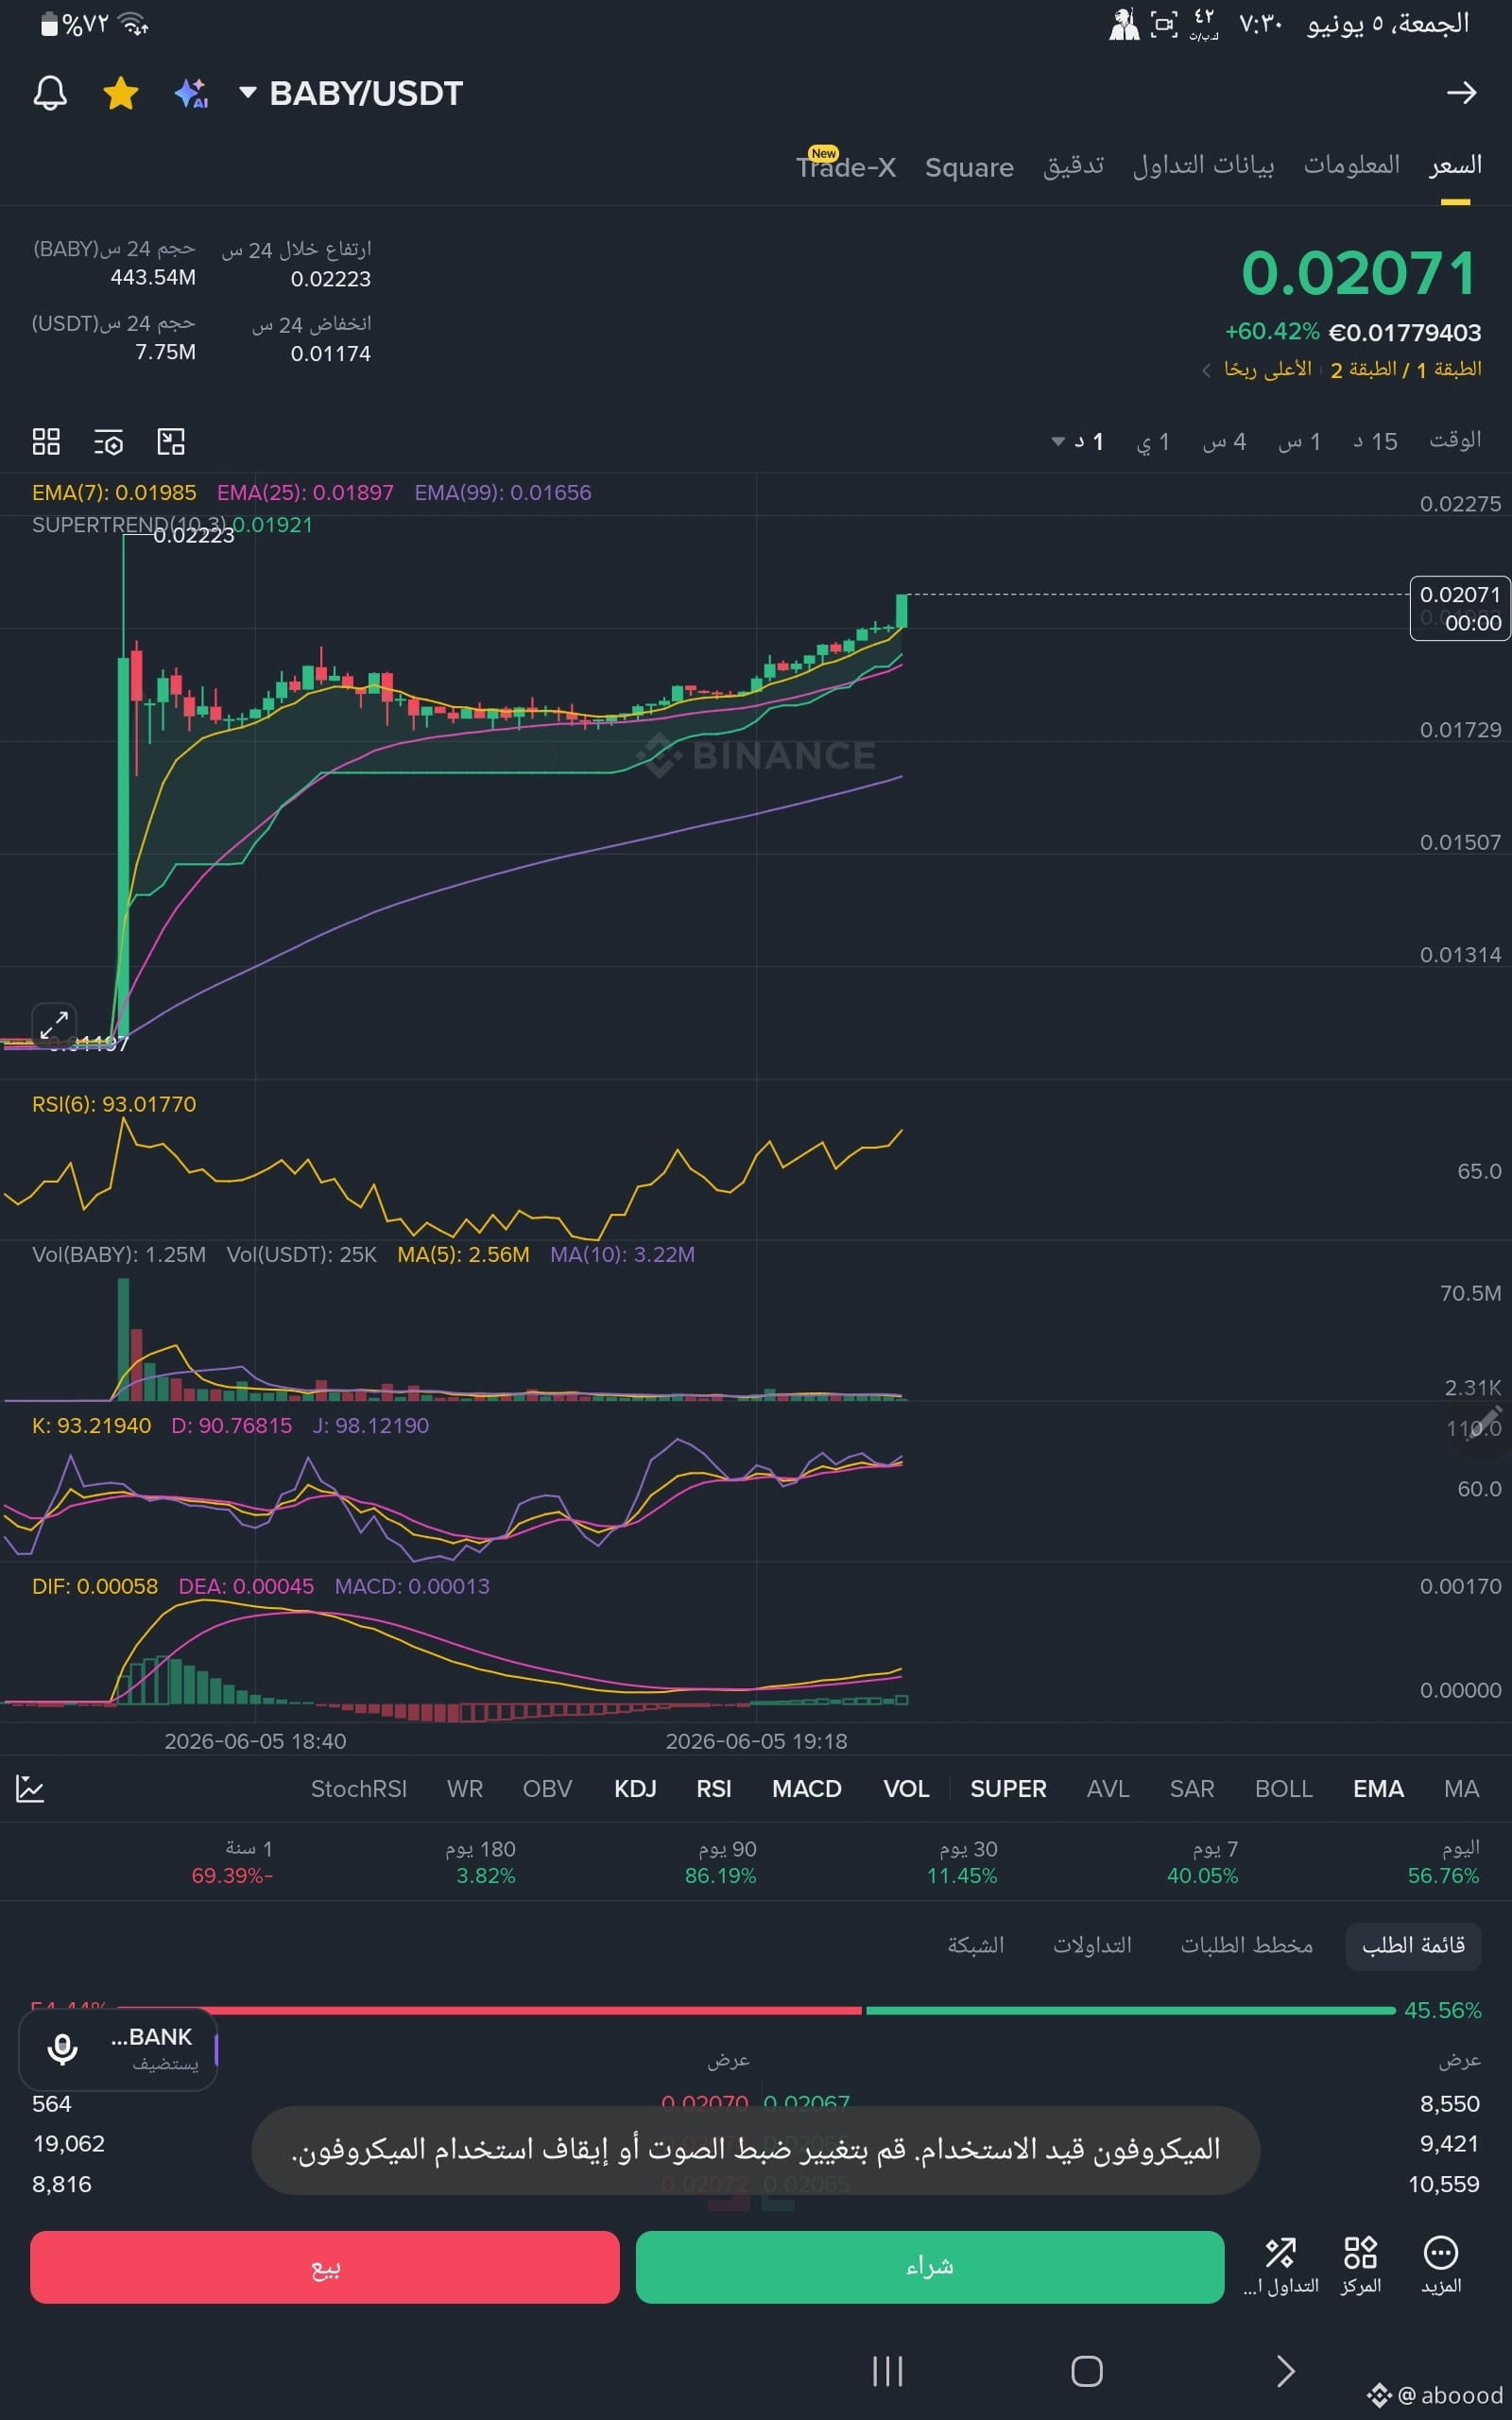This screenshot has width=1512, height=2420.
Task: Open the المعلومات tab
Action: 1351,165
